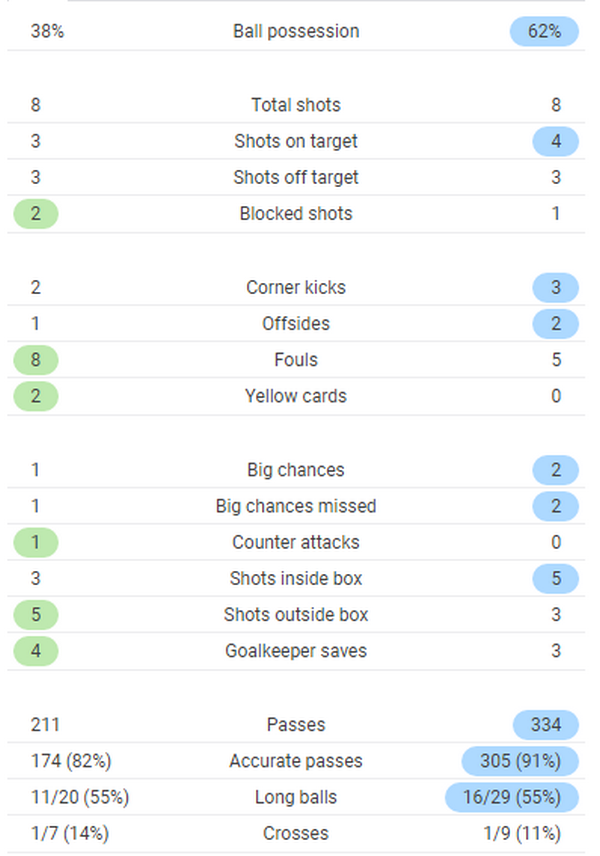Viewport: 600px width, 856px height.
Task: Click the Ball possession label
Action: (296, 31)
